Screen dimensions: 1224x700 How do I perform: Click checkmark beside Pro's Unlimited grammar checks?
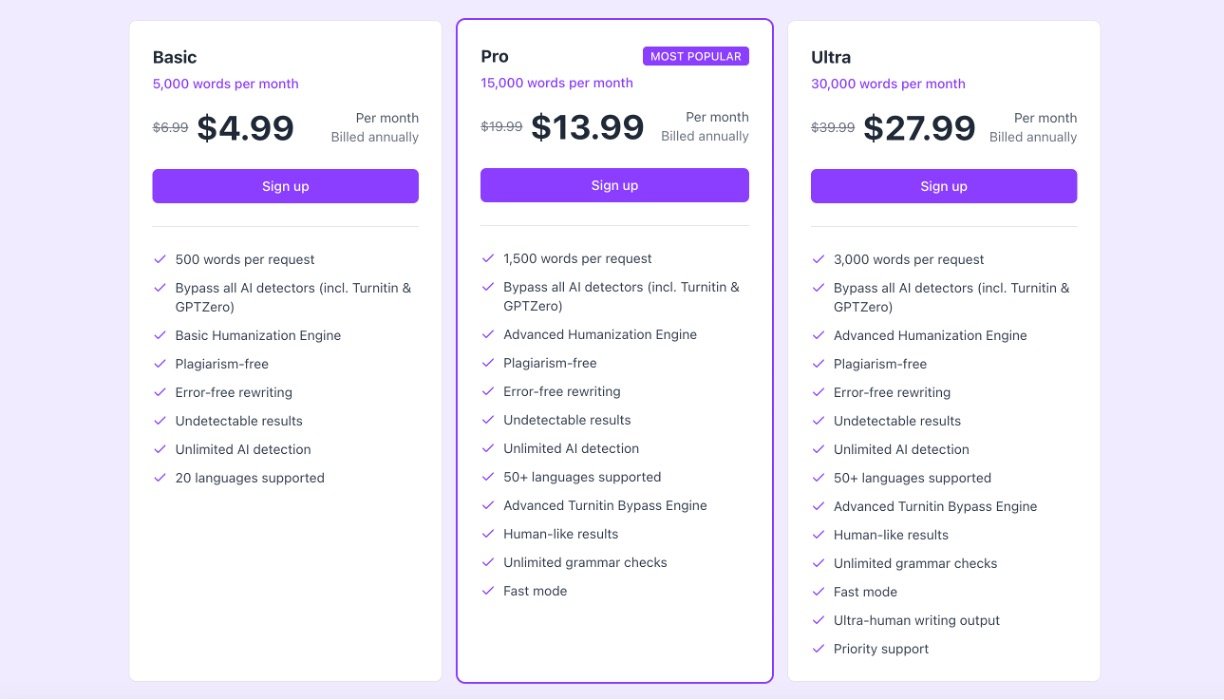(488, 562)
